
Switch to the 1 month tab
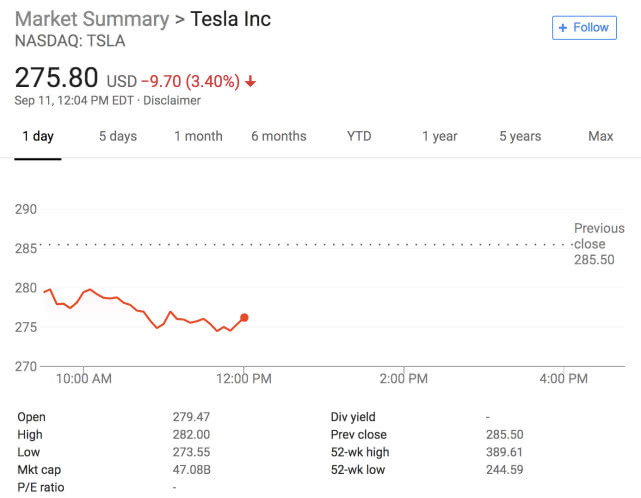click(x=198, y=136)
